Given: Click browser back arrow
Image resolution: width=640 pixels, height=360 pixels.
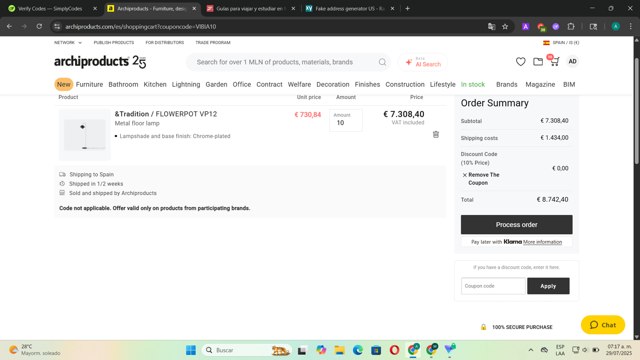Looking at the screenshot, I should coord(9,27).
